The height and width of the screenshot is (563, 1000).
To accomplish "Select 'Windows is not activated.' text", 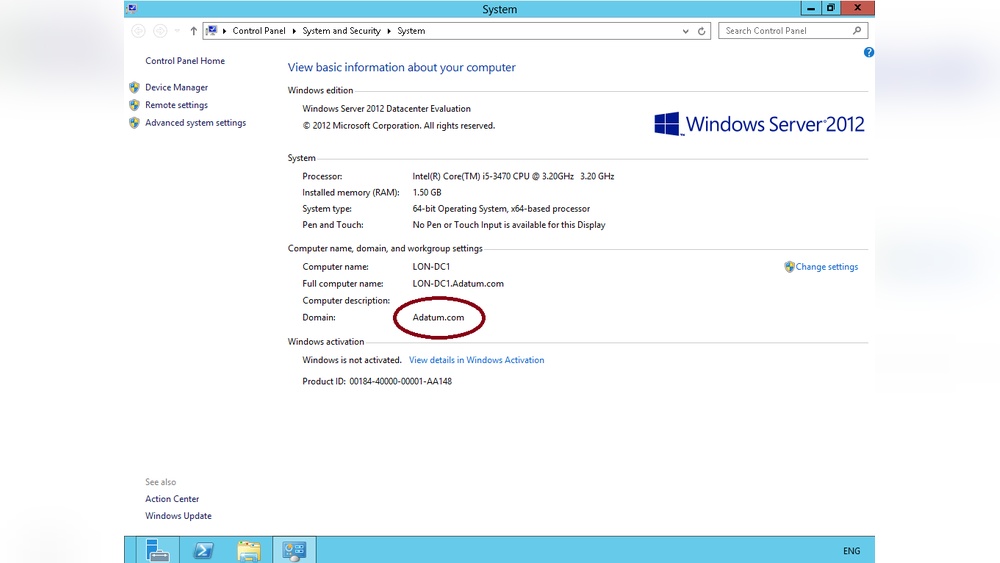I will click(x=351, y=360).
